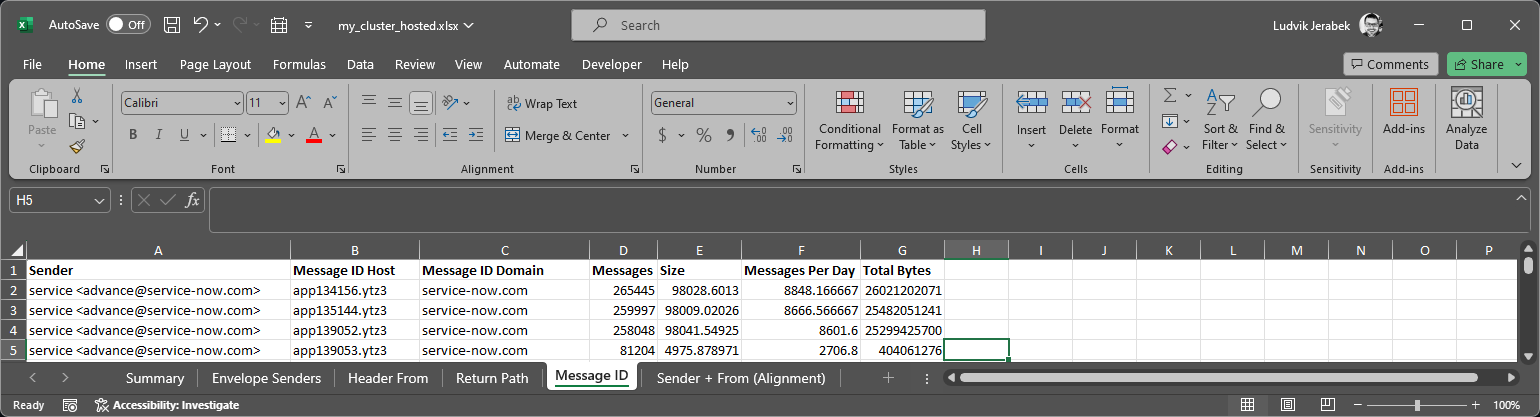The image size is (1540, 417).
Task: Switch to the Return Path sheet tab
Action: tap(492, 378)
